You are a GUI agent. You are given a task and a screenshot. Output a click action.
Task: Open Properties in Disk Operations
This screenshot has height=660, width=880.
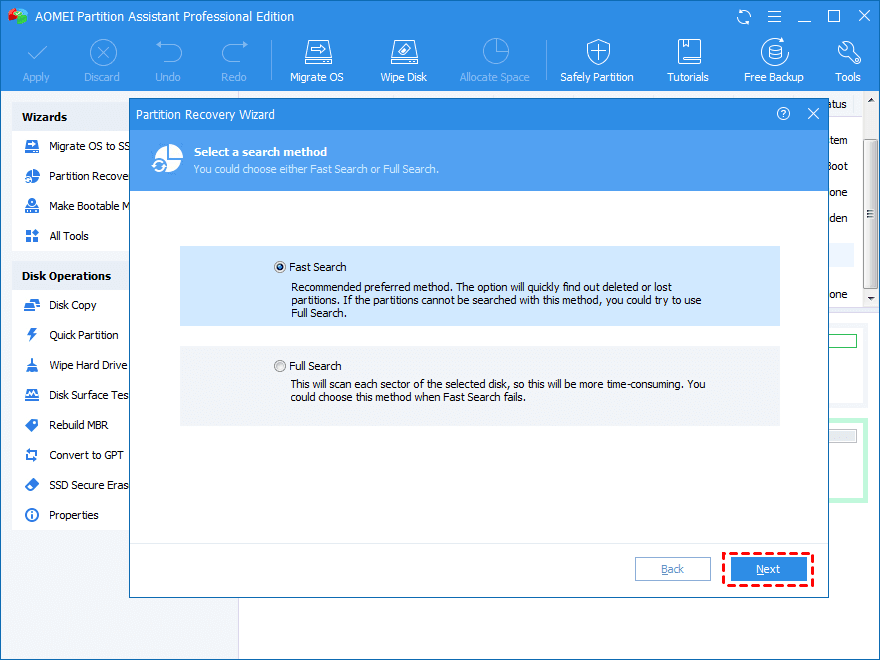tap(61, 515)
